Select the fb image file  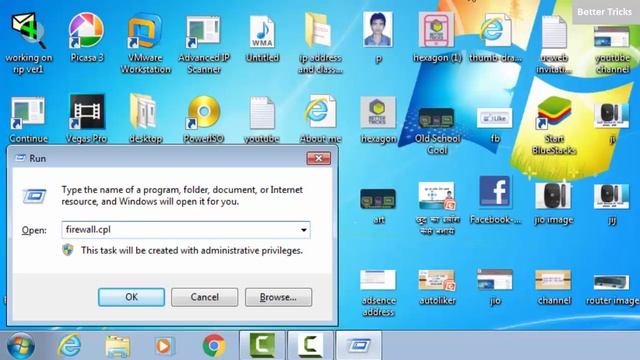click(495, 126)
